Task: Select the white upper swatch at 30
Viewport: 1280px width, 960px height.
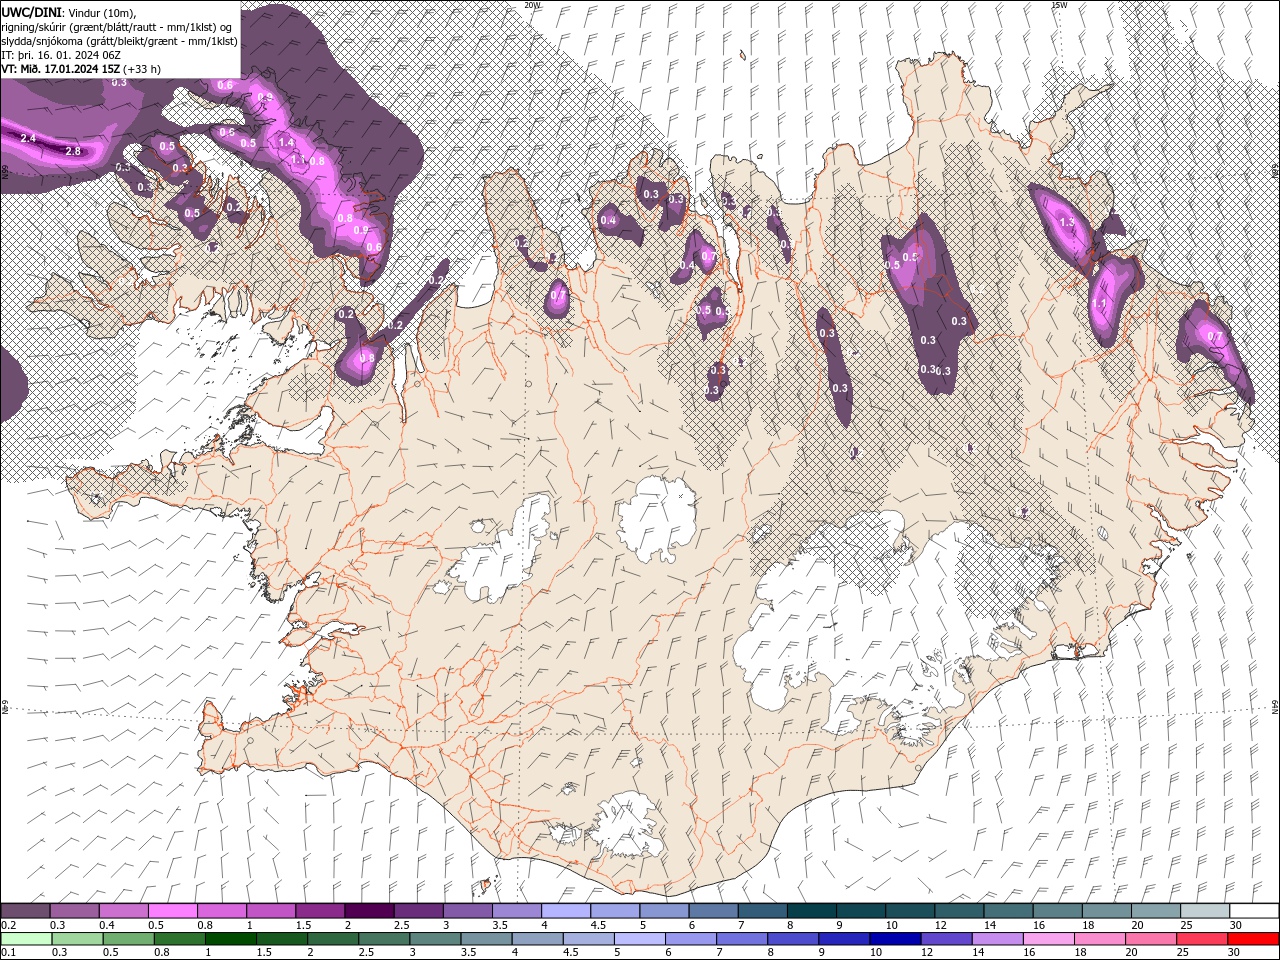Action: 1253,911
